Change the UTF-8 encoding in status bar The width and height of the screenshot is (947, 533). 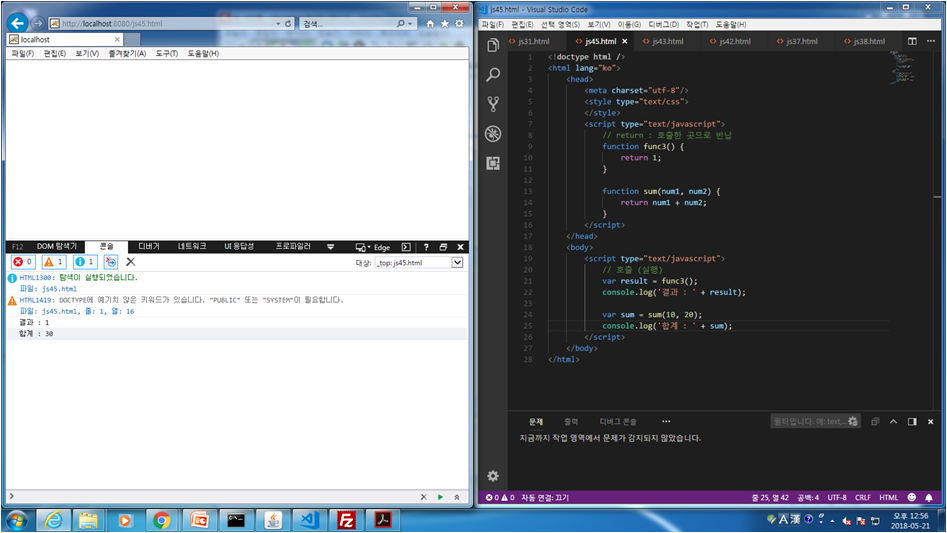coord(836,497)
